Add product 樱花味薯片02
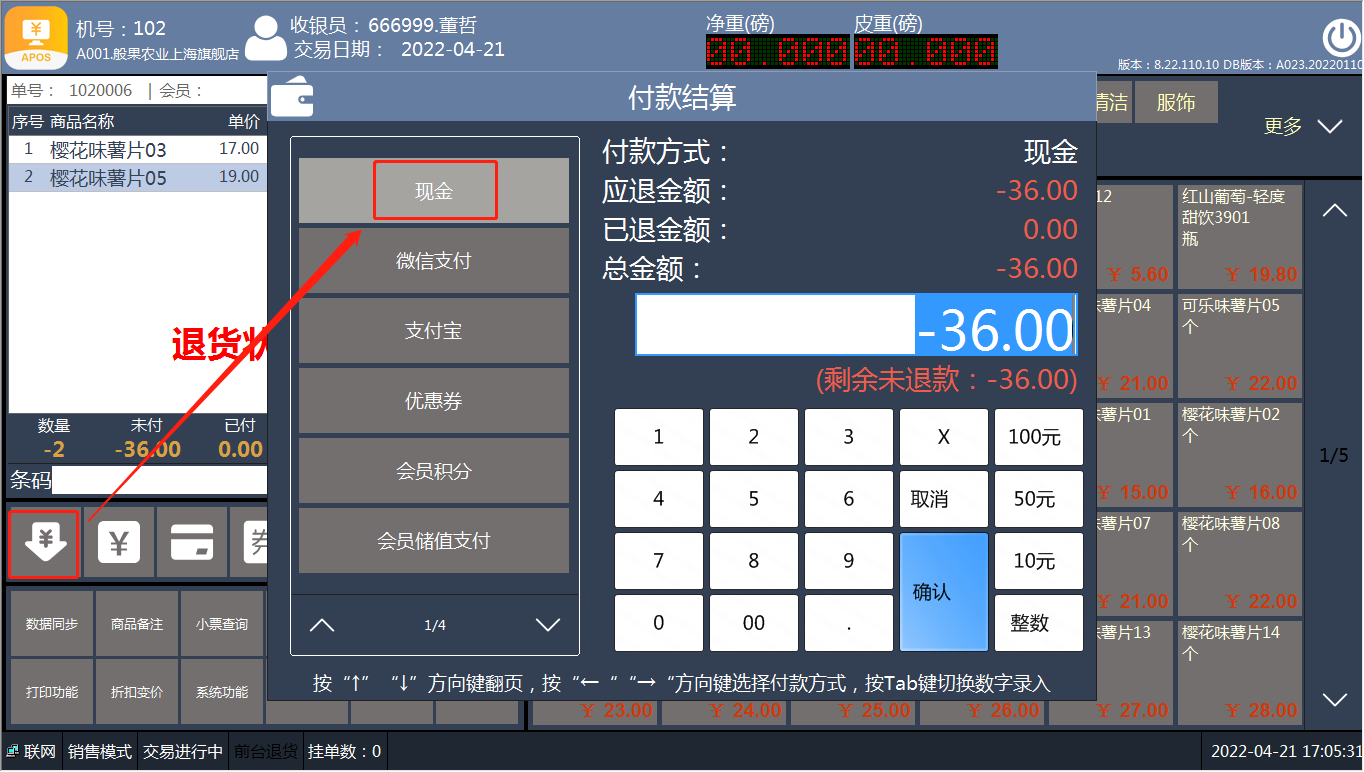This screenshot has width=1364, height=772. pyautogui.click(x=1240, y=454)
